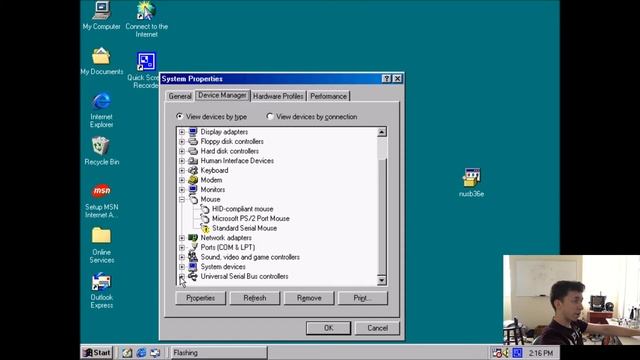Select HID-compliant mouse in the tree

[x=242, y=209]
